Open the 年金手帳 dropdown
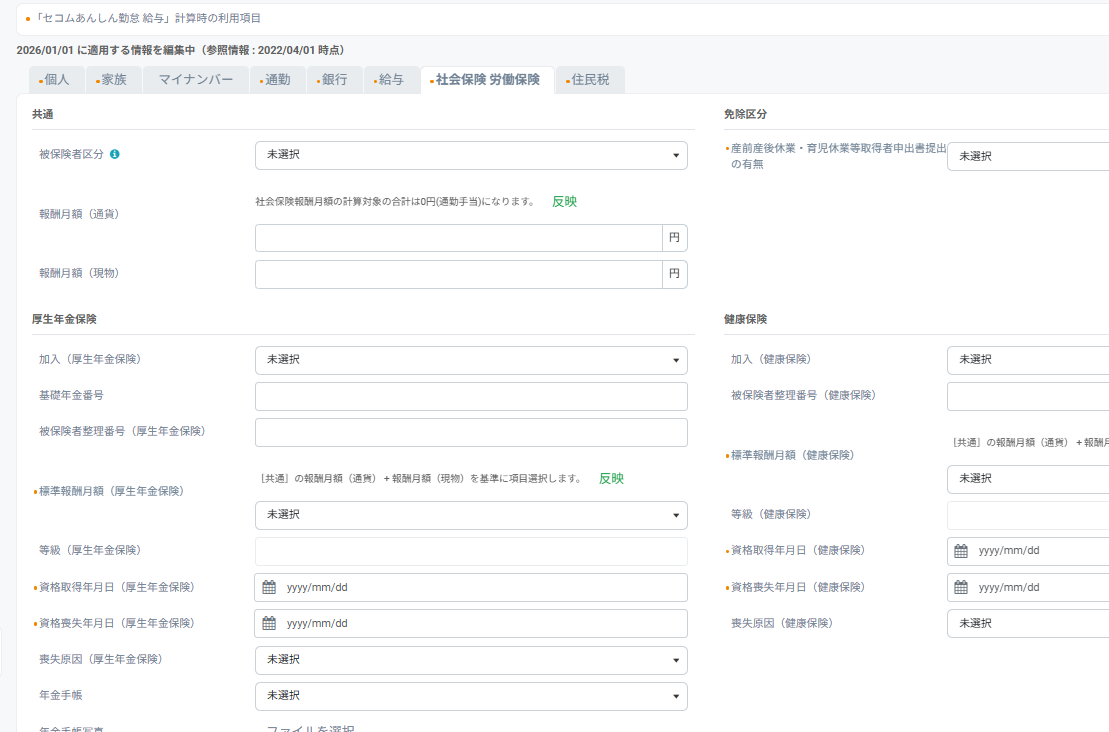 pyautogui.click(x=471, y=696)
